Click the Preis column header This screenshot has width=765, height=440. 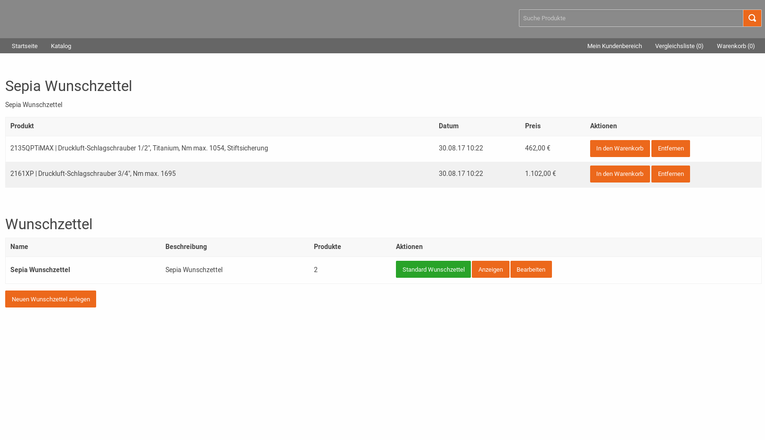click(532, 126)
